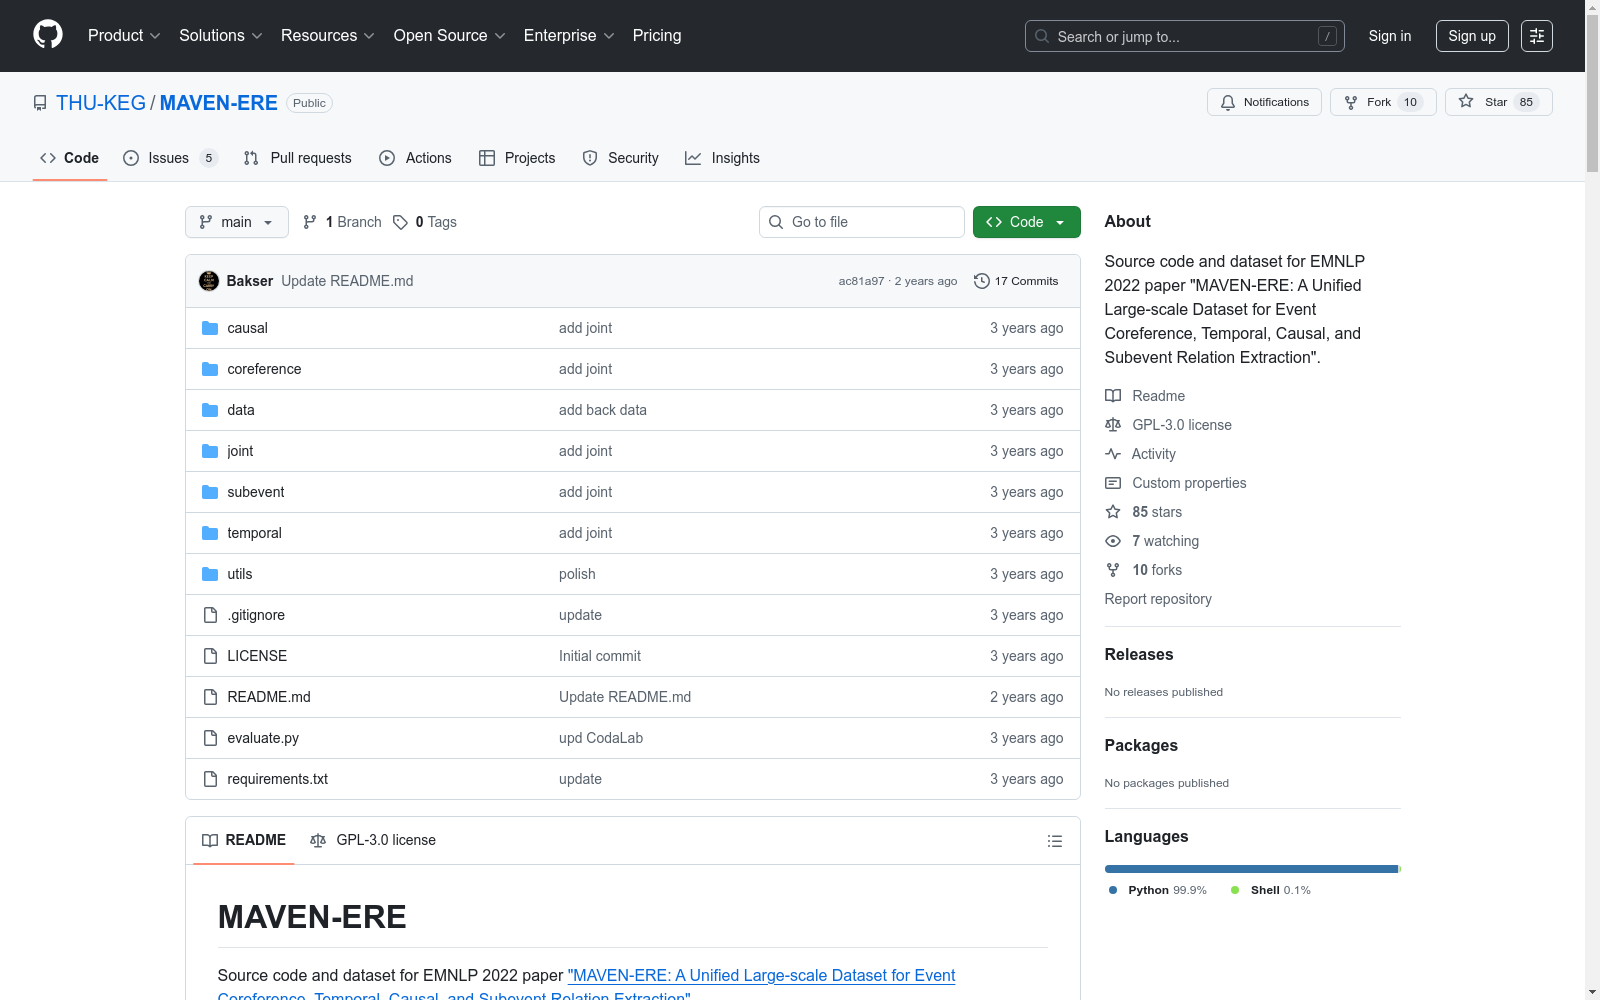Click the tag icon next to Tags
Image resolution: width=1600 pixels, height=1000 pixels.
pyautogui.click(x=400, y=222)
